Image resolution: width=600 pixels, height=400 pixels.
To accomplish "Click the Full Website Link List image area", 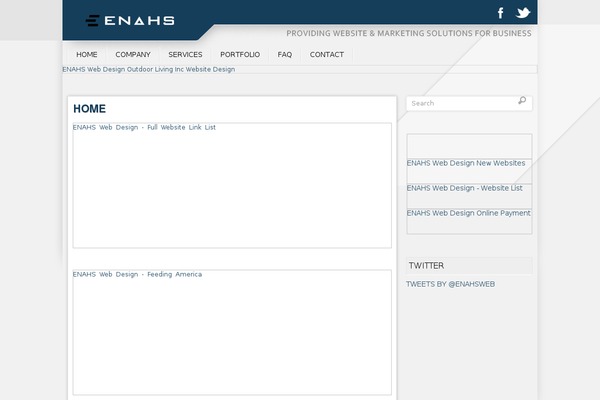I will pos(232,190).
